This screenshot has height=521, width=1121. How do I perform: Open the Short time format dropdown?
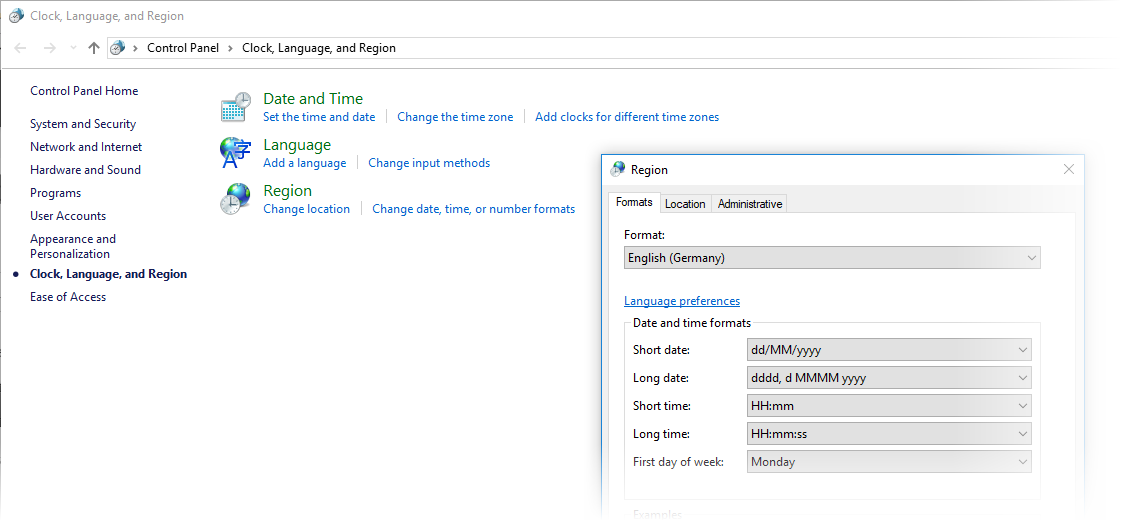[x=889, y=406]
